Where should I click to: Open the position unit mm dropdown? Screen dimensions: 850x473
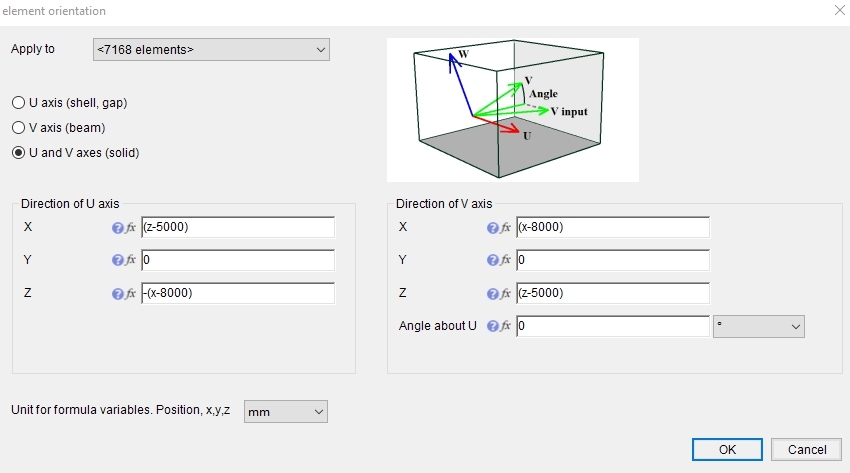pyautogui.click(x=286, y=411)
